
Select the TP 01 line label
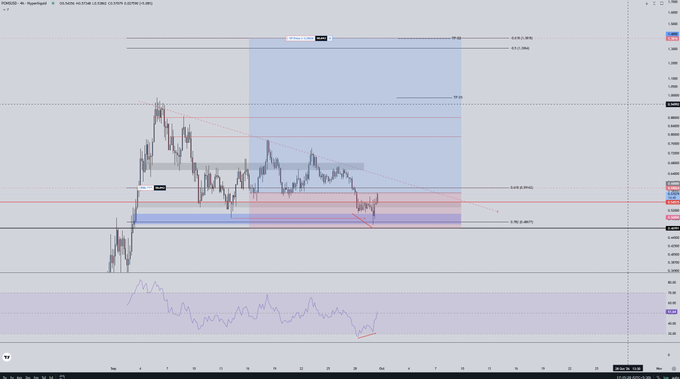pos(458,98)
